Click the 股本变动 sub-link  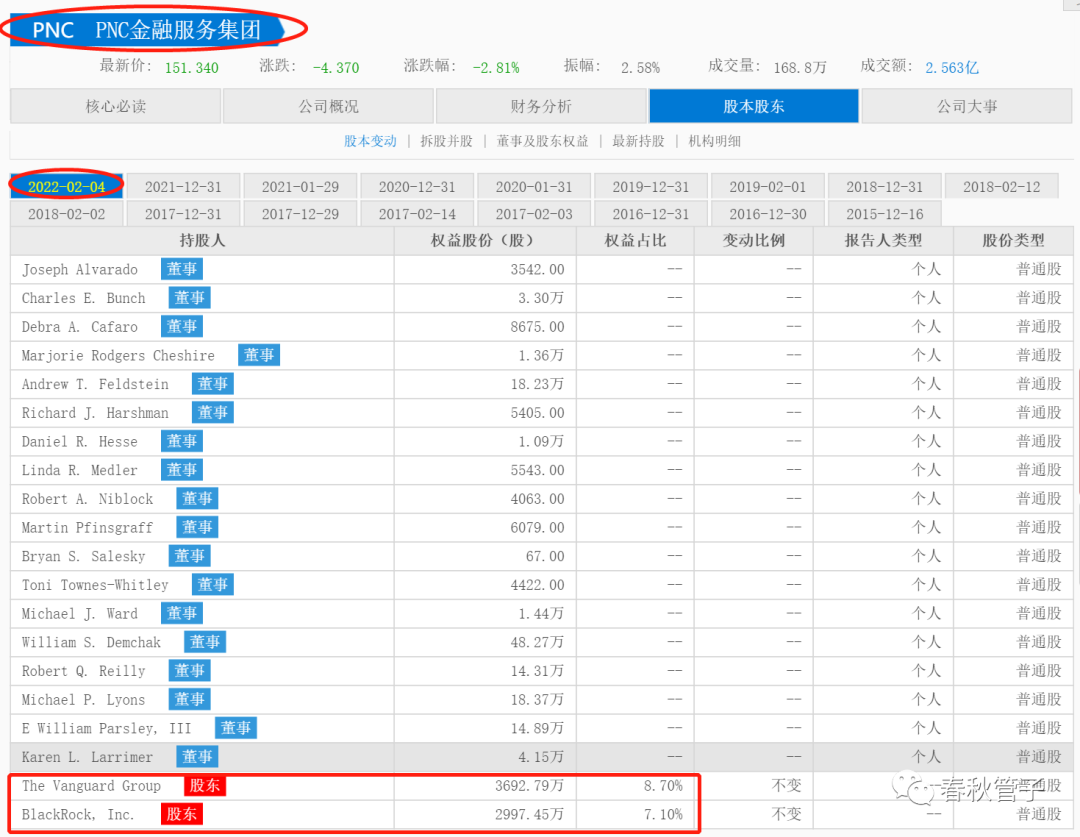[370, 141]
